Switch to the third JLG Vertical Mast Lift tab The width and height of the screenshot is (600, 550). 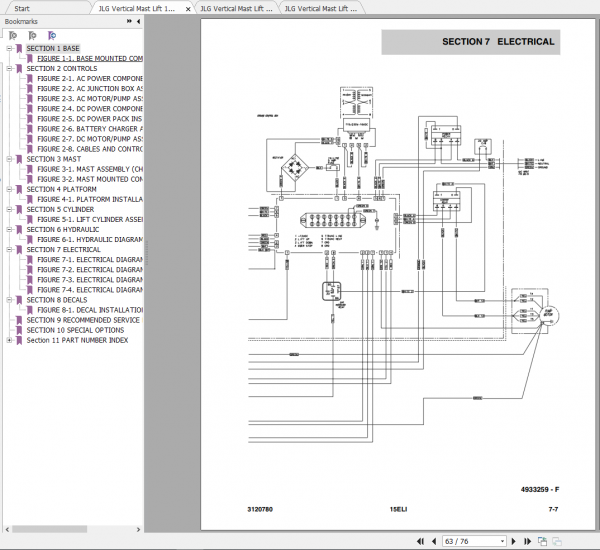[x=321, y=8]
